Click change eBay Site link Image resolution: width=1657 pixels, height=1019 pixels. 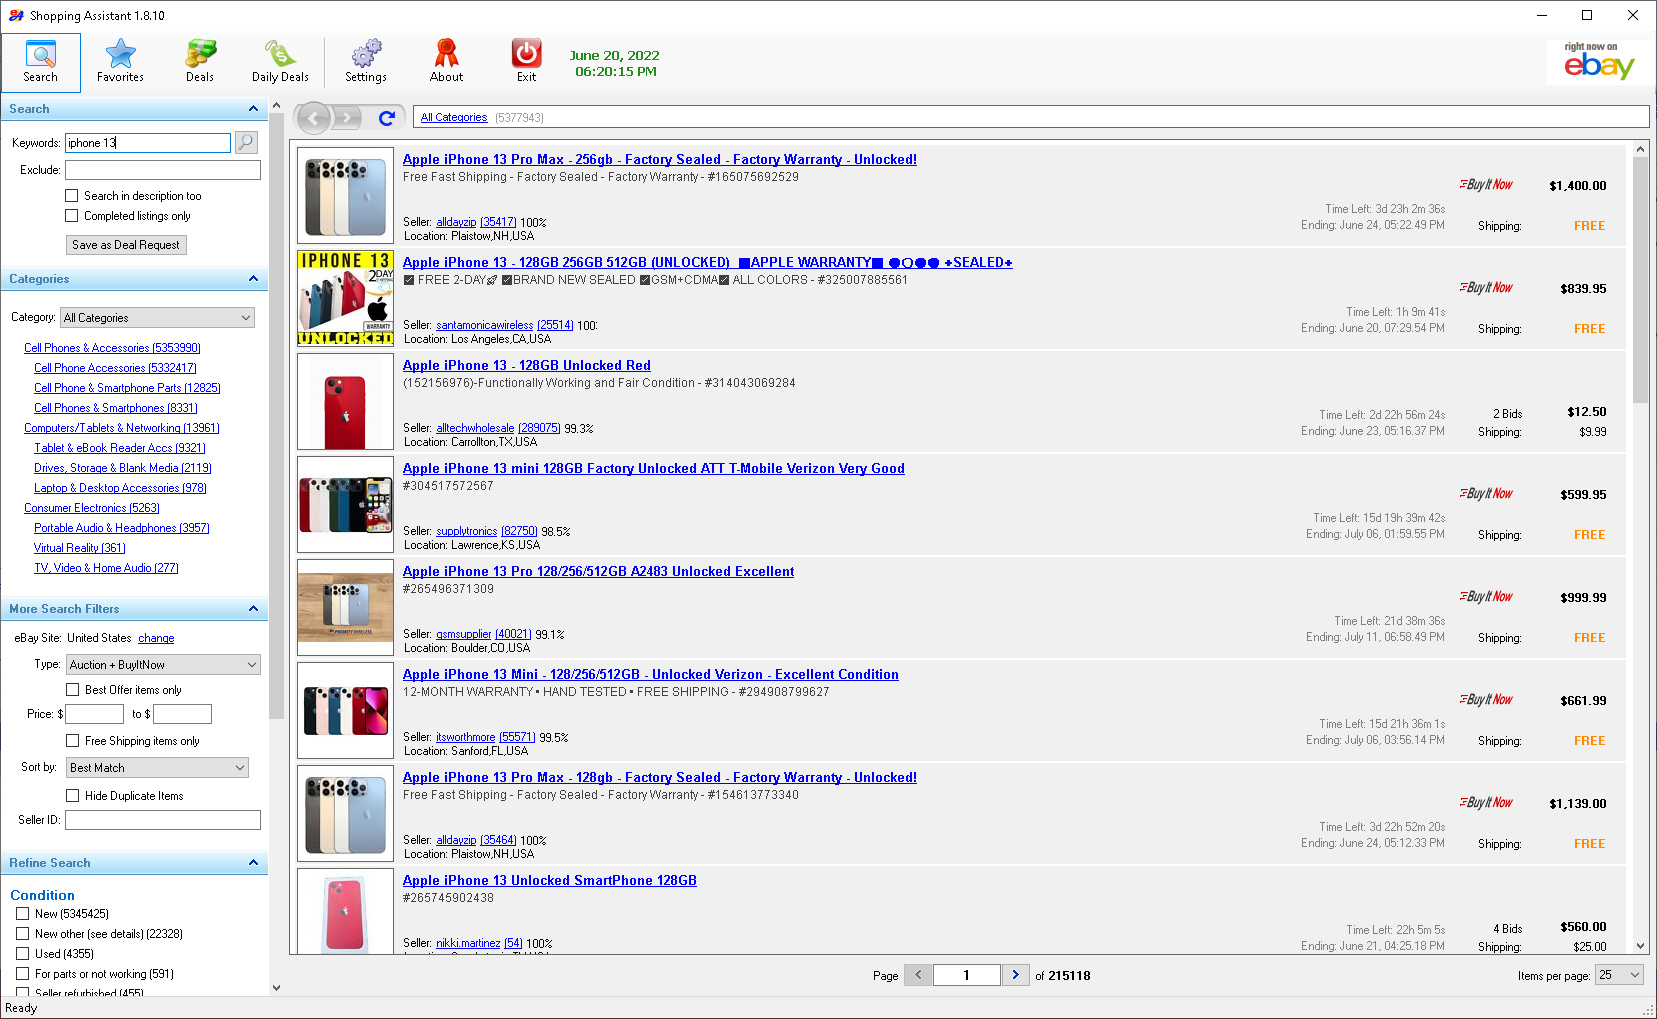(x=156, y=638)
